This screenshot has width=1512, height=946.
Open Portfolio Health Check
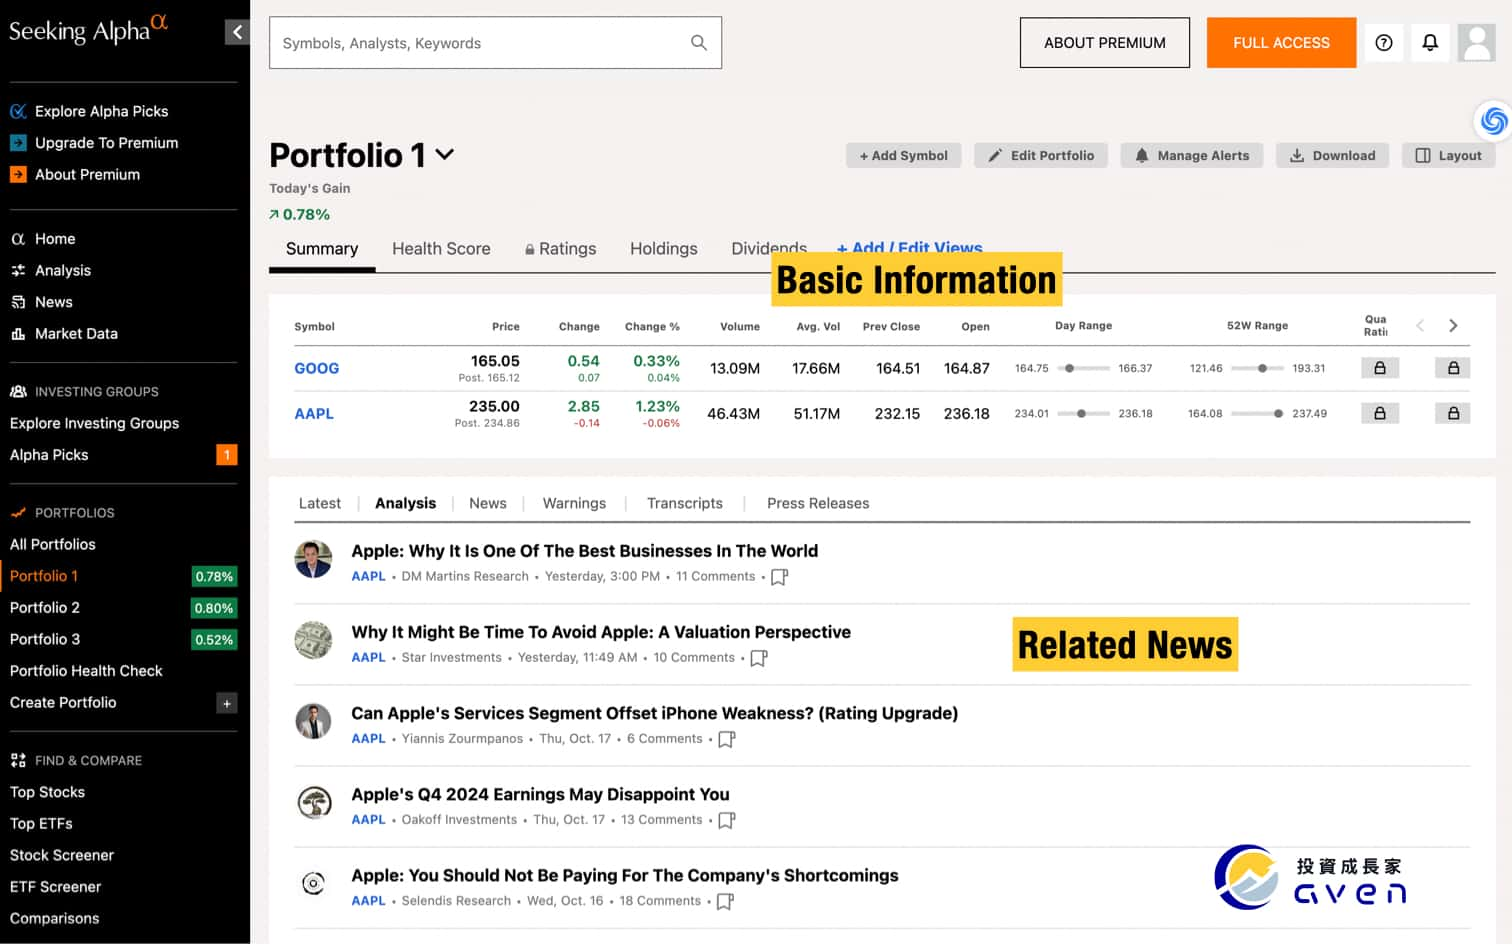86,671
